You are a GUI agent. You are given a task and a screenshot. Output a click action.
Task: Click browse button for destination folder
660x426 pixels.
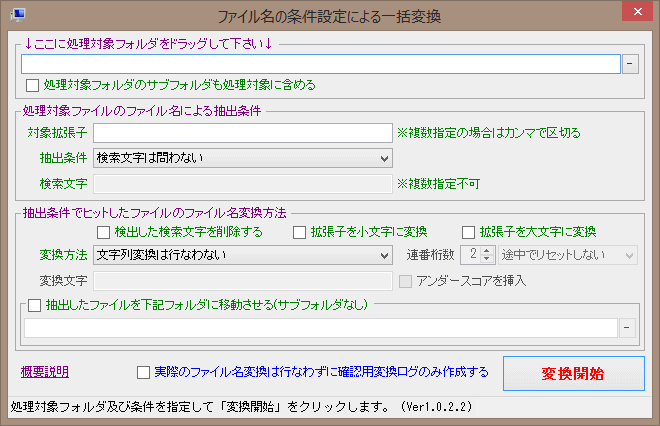pos(627,327)
